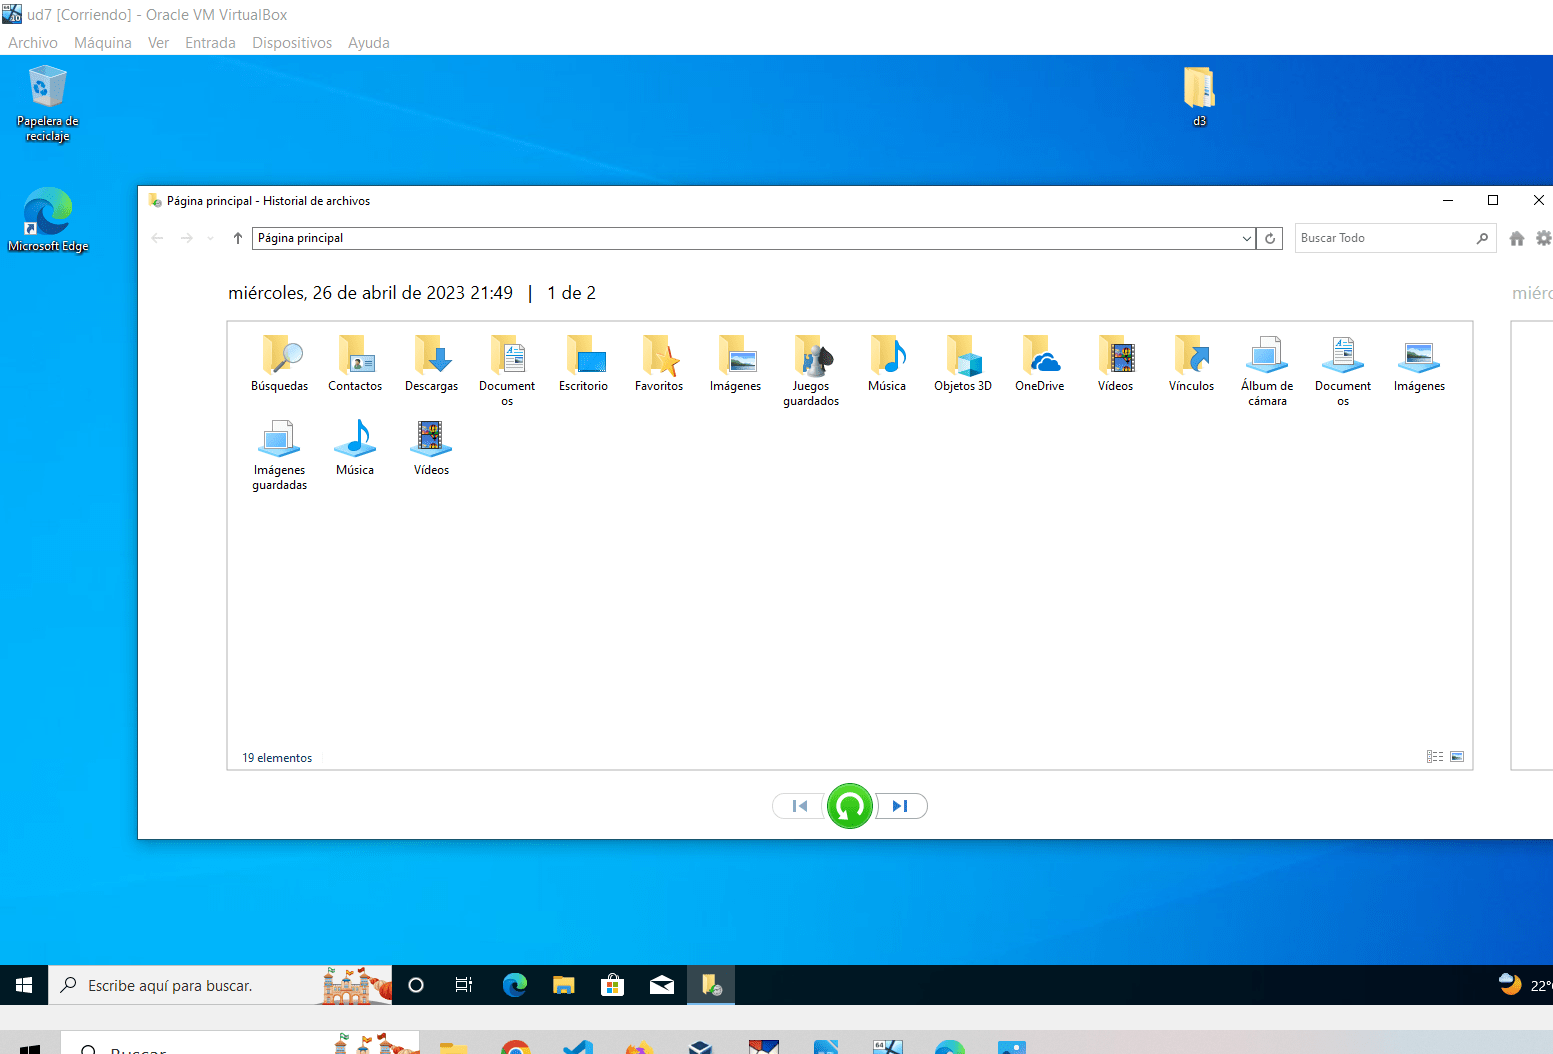Go to previous backup version
This screenshot has width=1553, height=1054.
coord(799,806)
